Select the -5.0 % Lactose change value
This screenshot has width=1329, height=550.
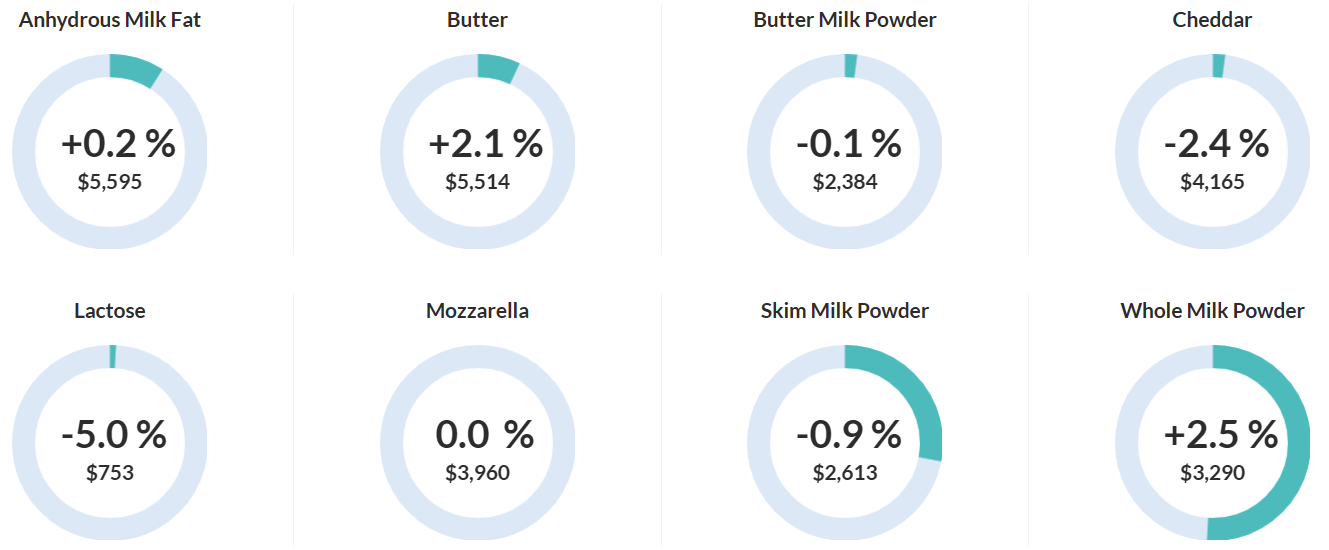pos(113,435)
